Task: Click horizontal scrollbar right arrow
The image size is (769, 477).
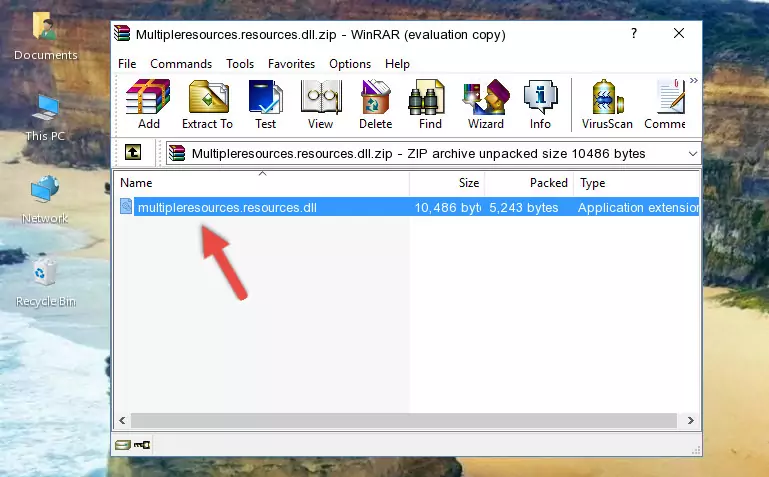Action: click(x=691, y=420)
